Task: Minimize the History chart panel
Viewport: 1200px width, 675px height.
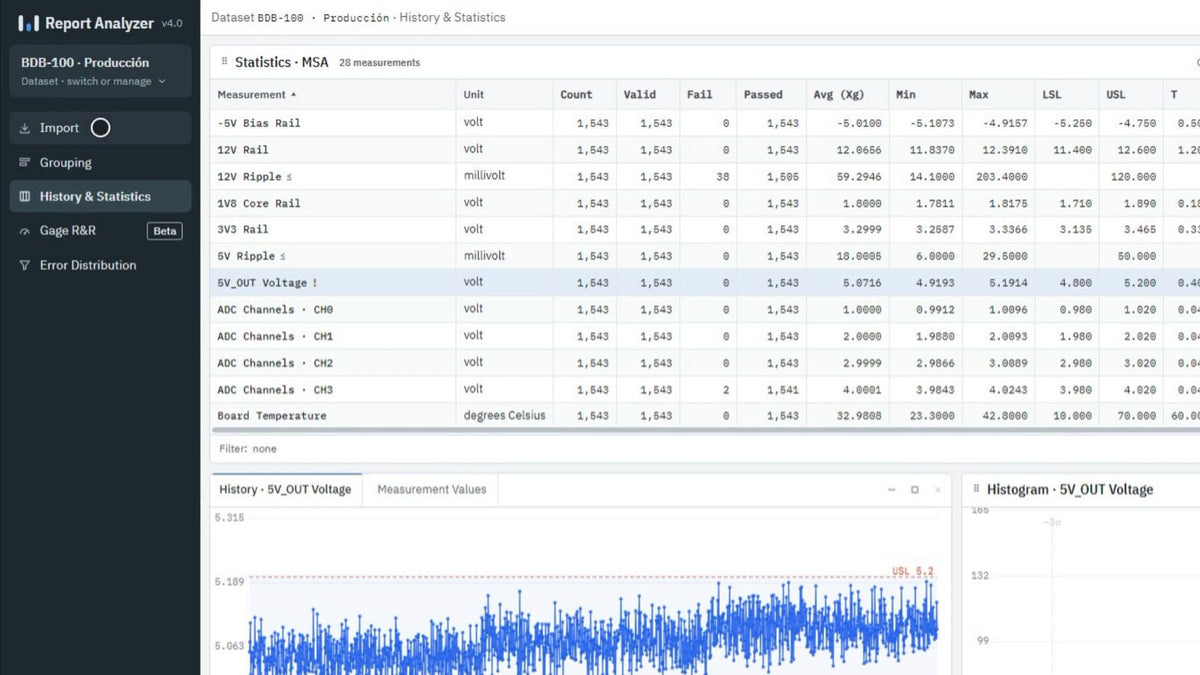Action: click(x=891, y=490)
